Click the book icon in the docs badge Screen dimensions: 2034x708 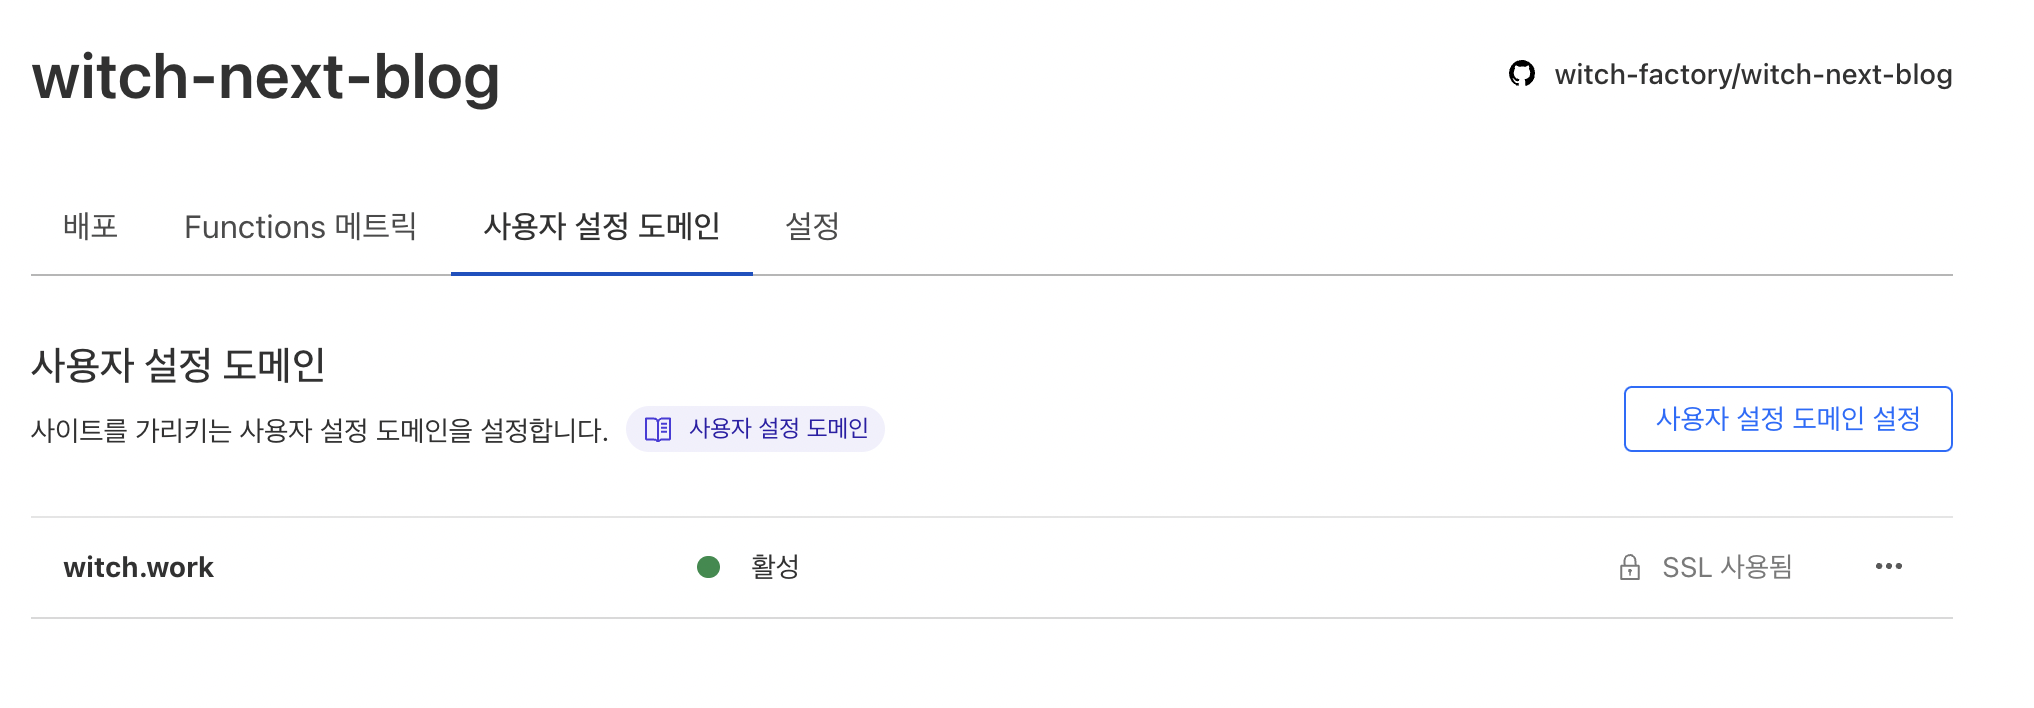[658, 429]
